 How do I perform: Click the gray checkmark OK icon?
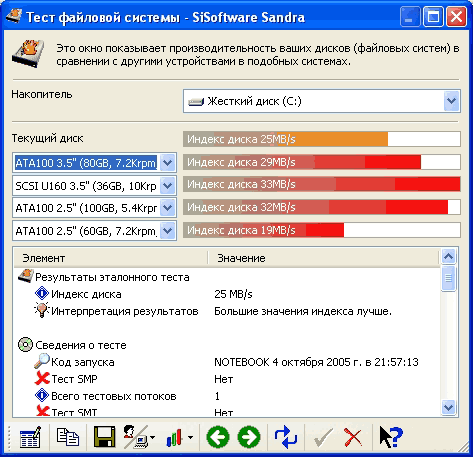(x=323, y=437)
